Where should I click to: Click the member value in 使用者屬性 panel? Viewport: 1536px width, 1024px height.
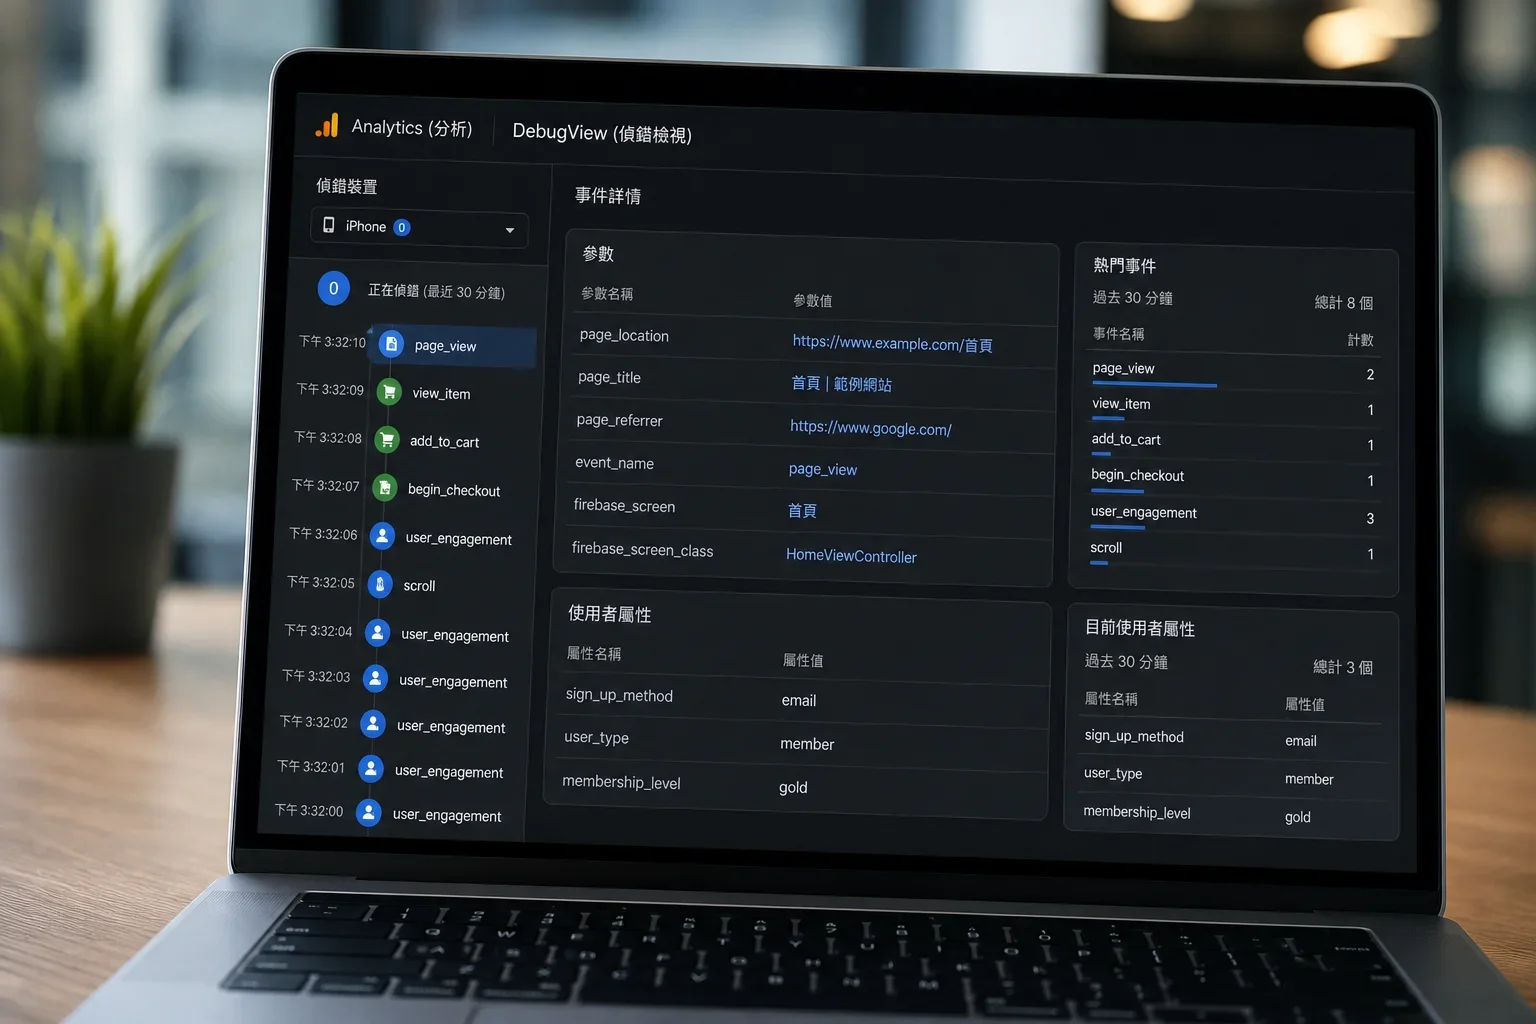coord(807,744)
